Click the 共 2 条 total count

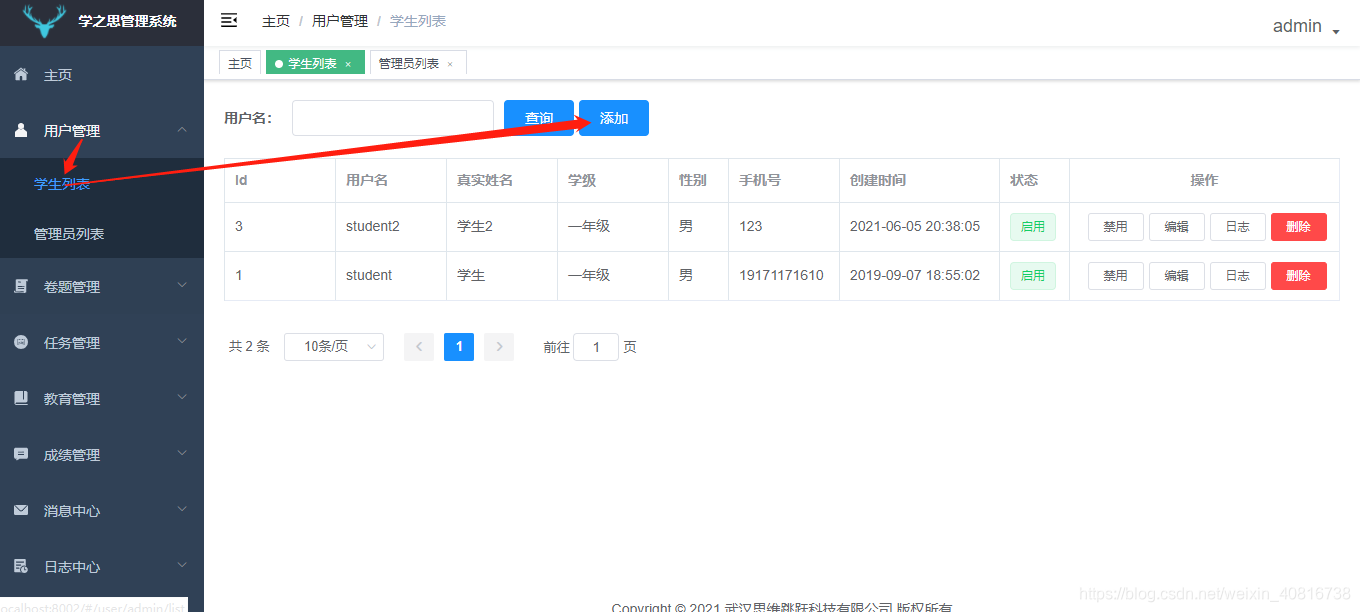tap(249, 347)
